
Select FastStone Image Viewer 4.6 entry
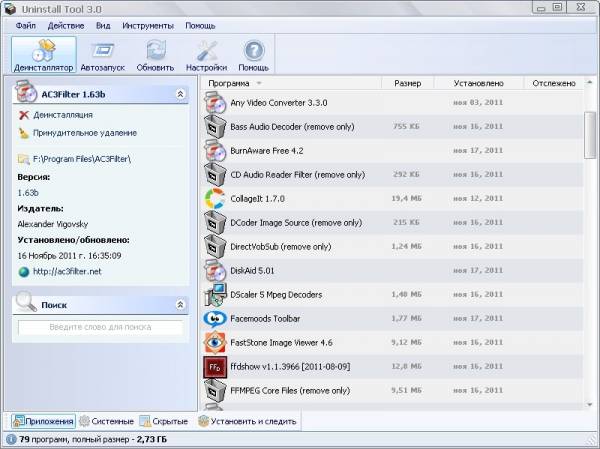392,343
